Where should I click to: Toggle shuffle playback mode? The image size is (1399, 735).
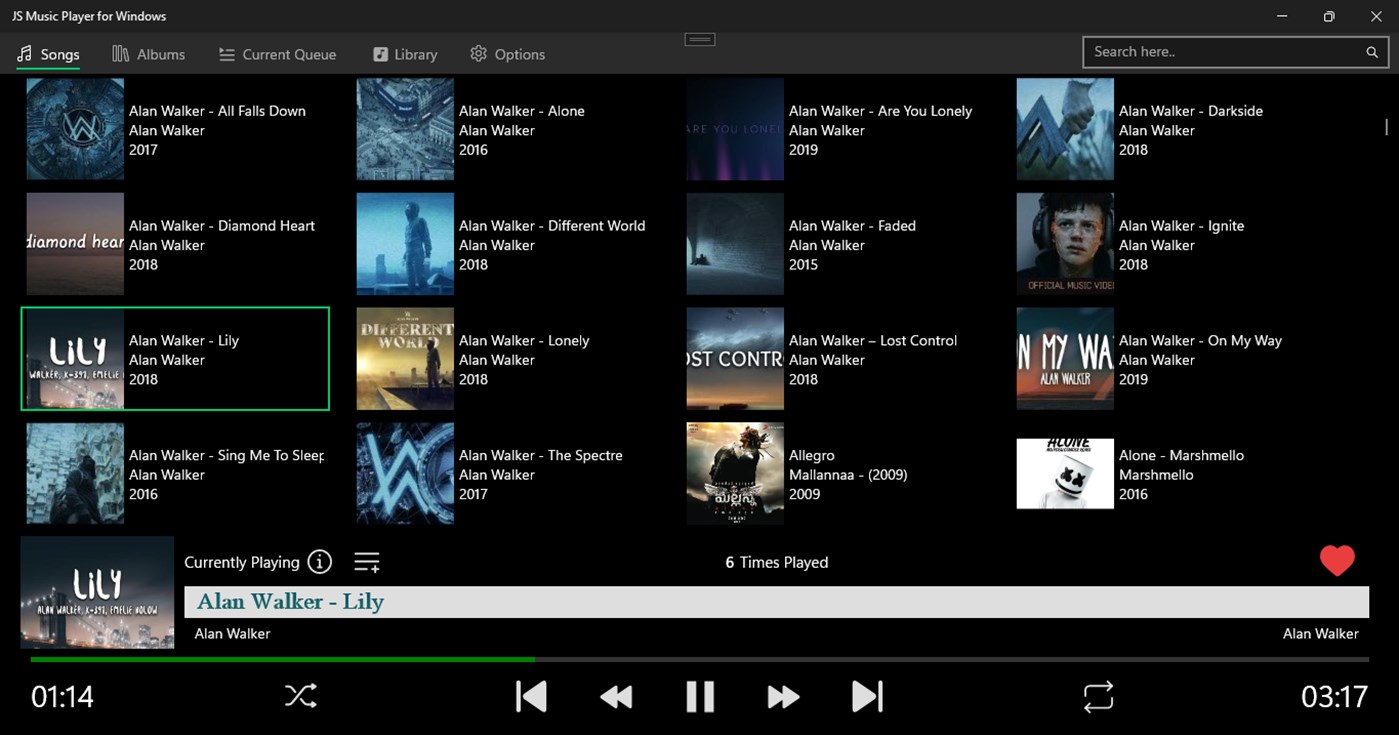[300, 696]
